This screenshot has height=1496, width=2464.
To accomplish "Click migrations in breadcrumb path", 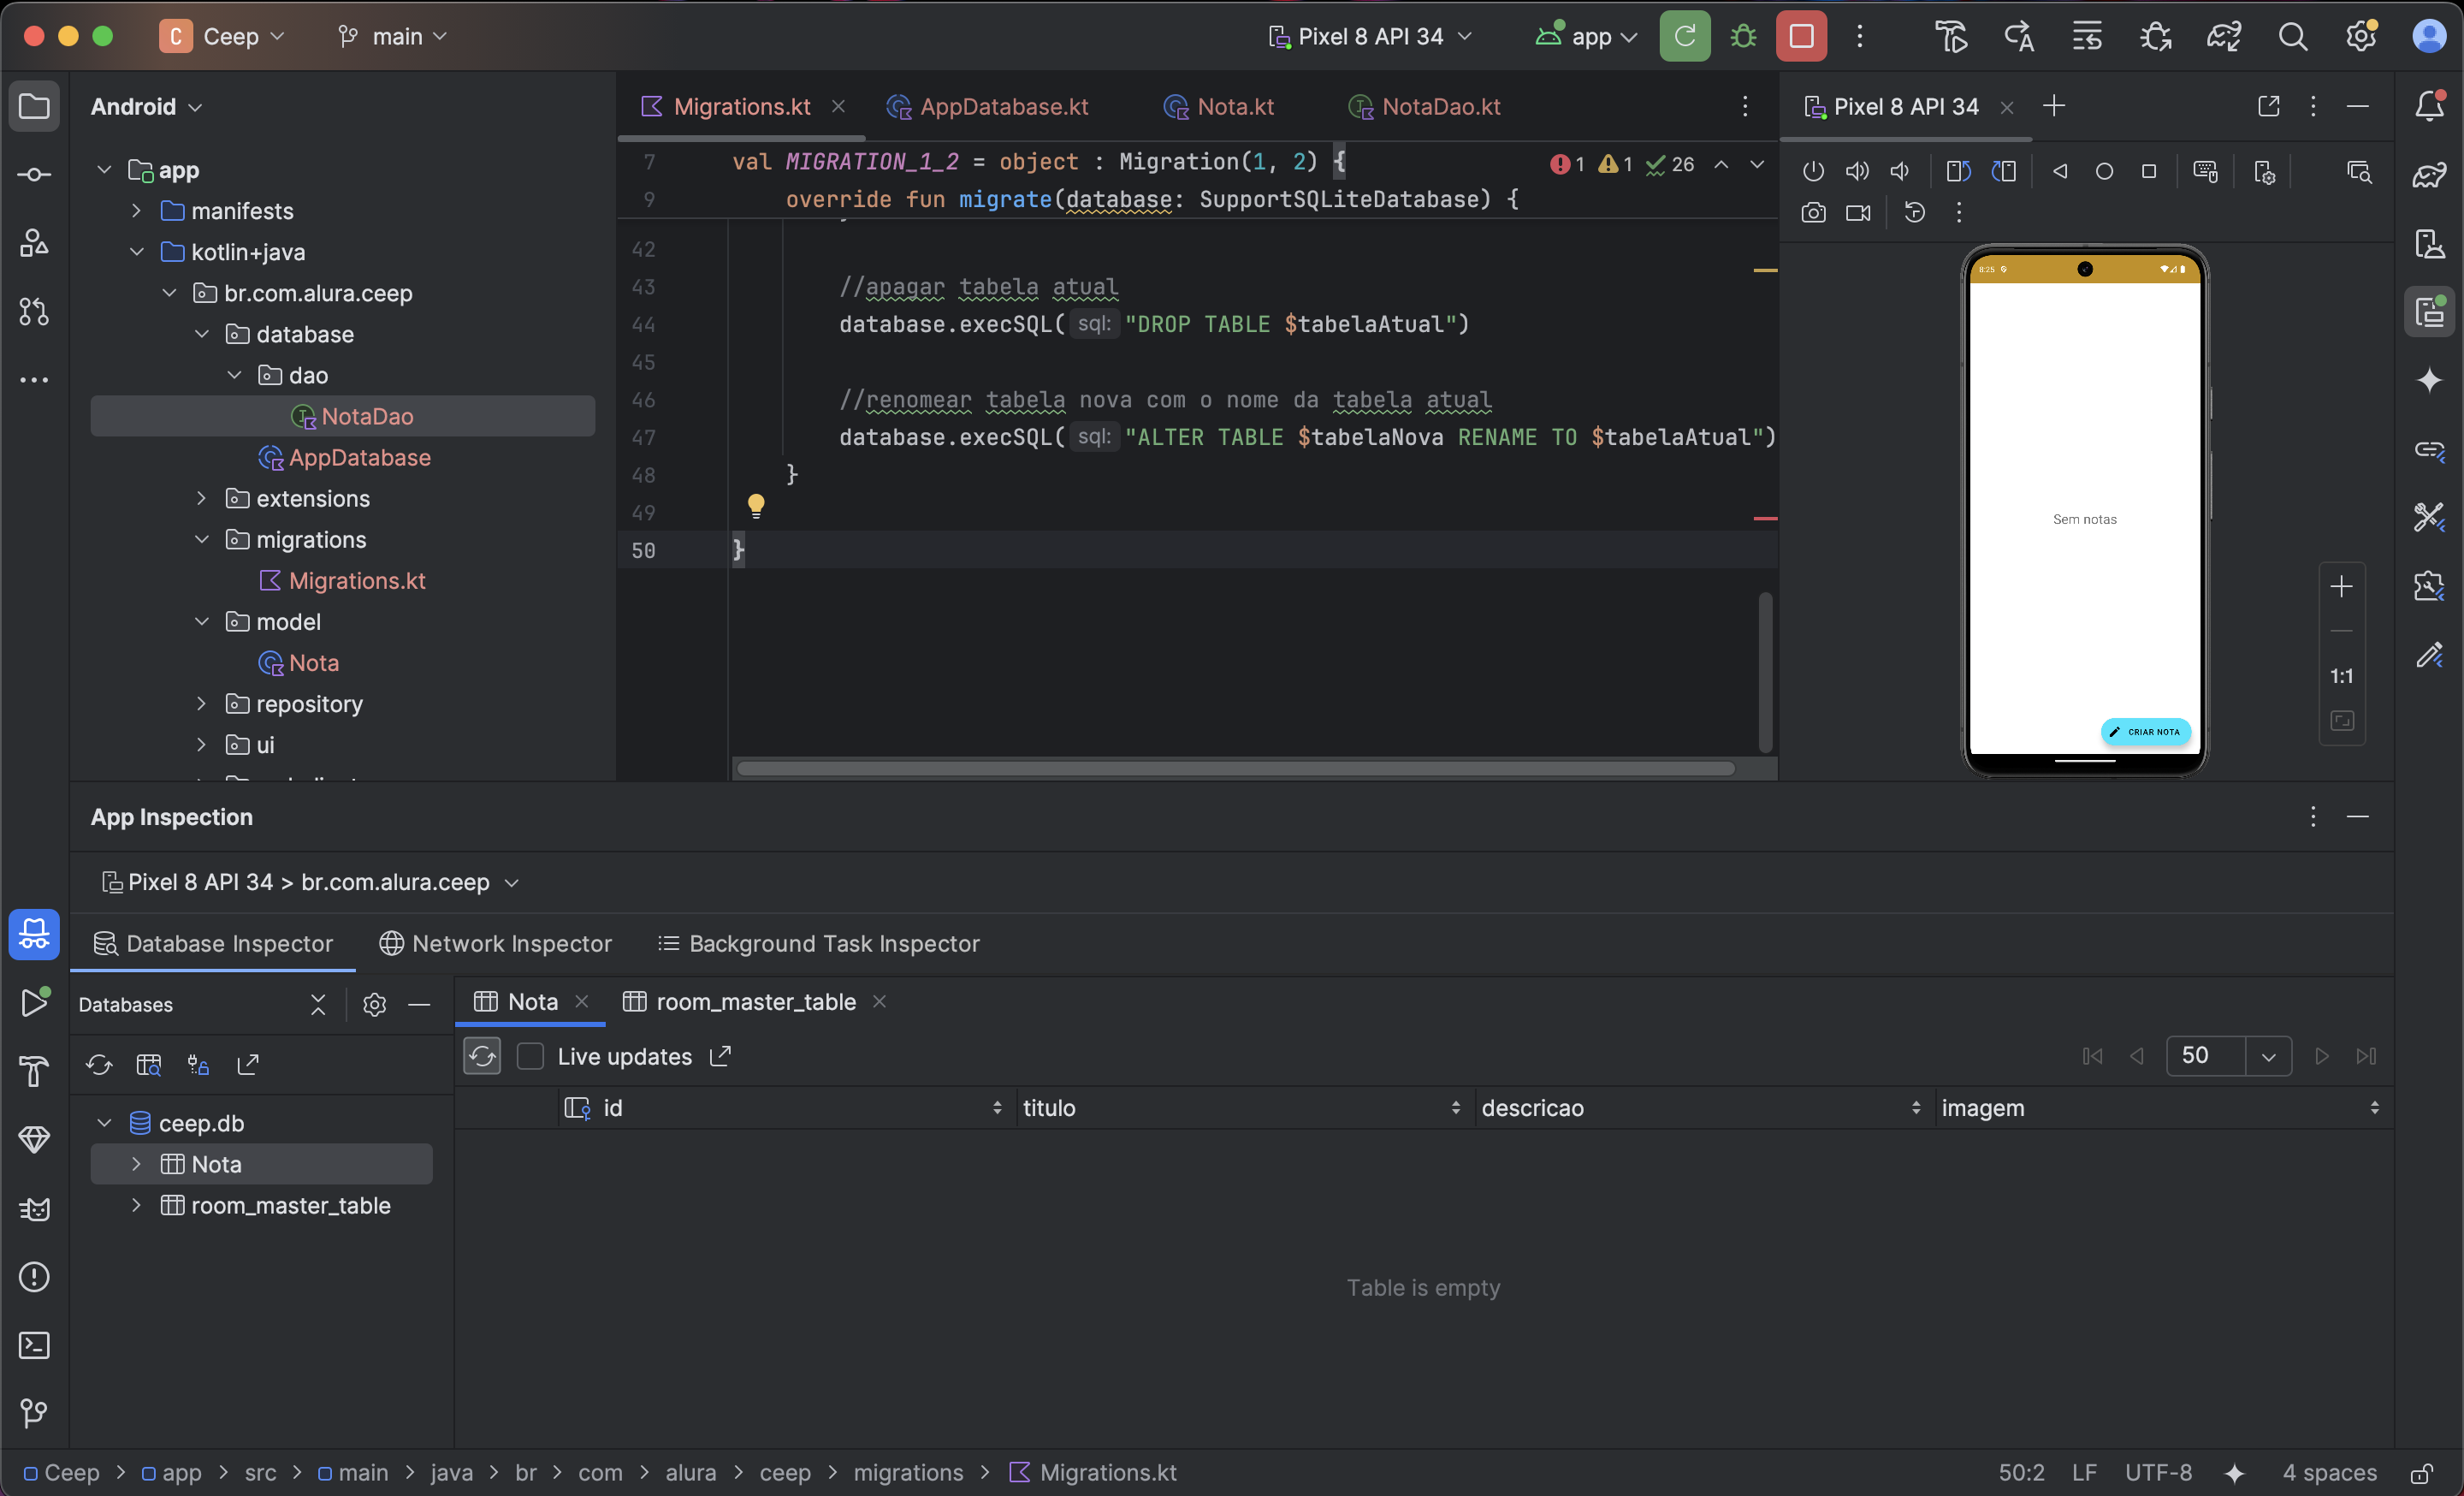I will pyautogui.click(x=908, y=1473).
